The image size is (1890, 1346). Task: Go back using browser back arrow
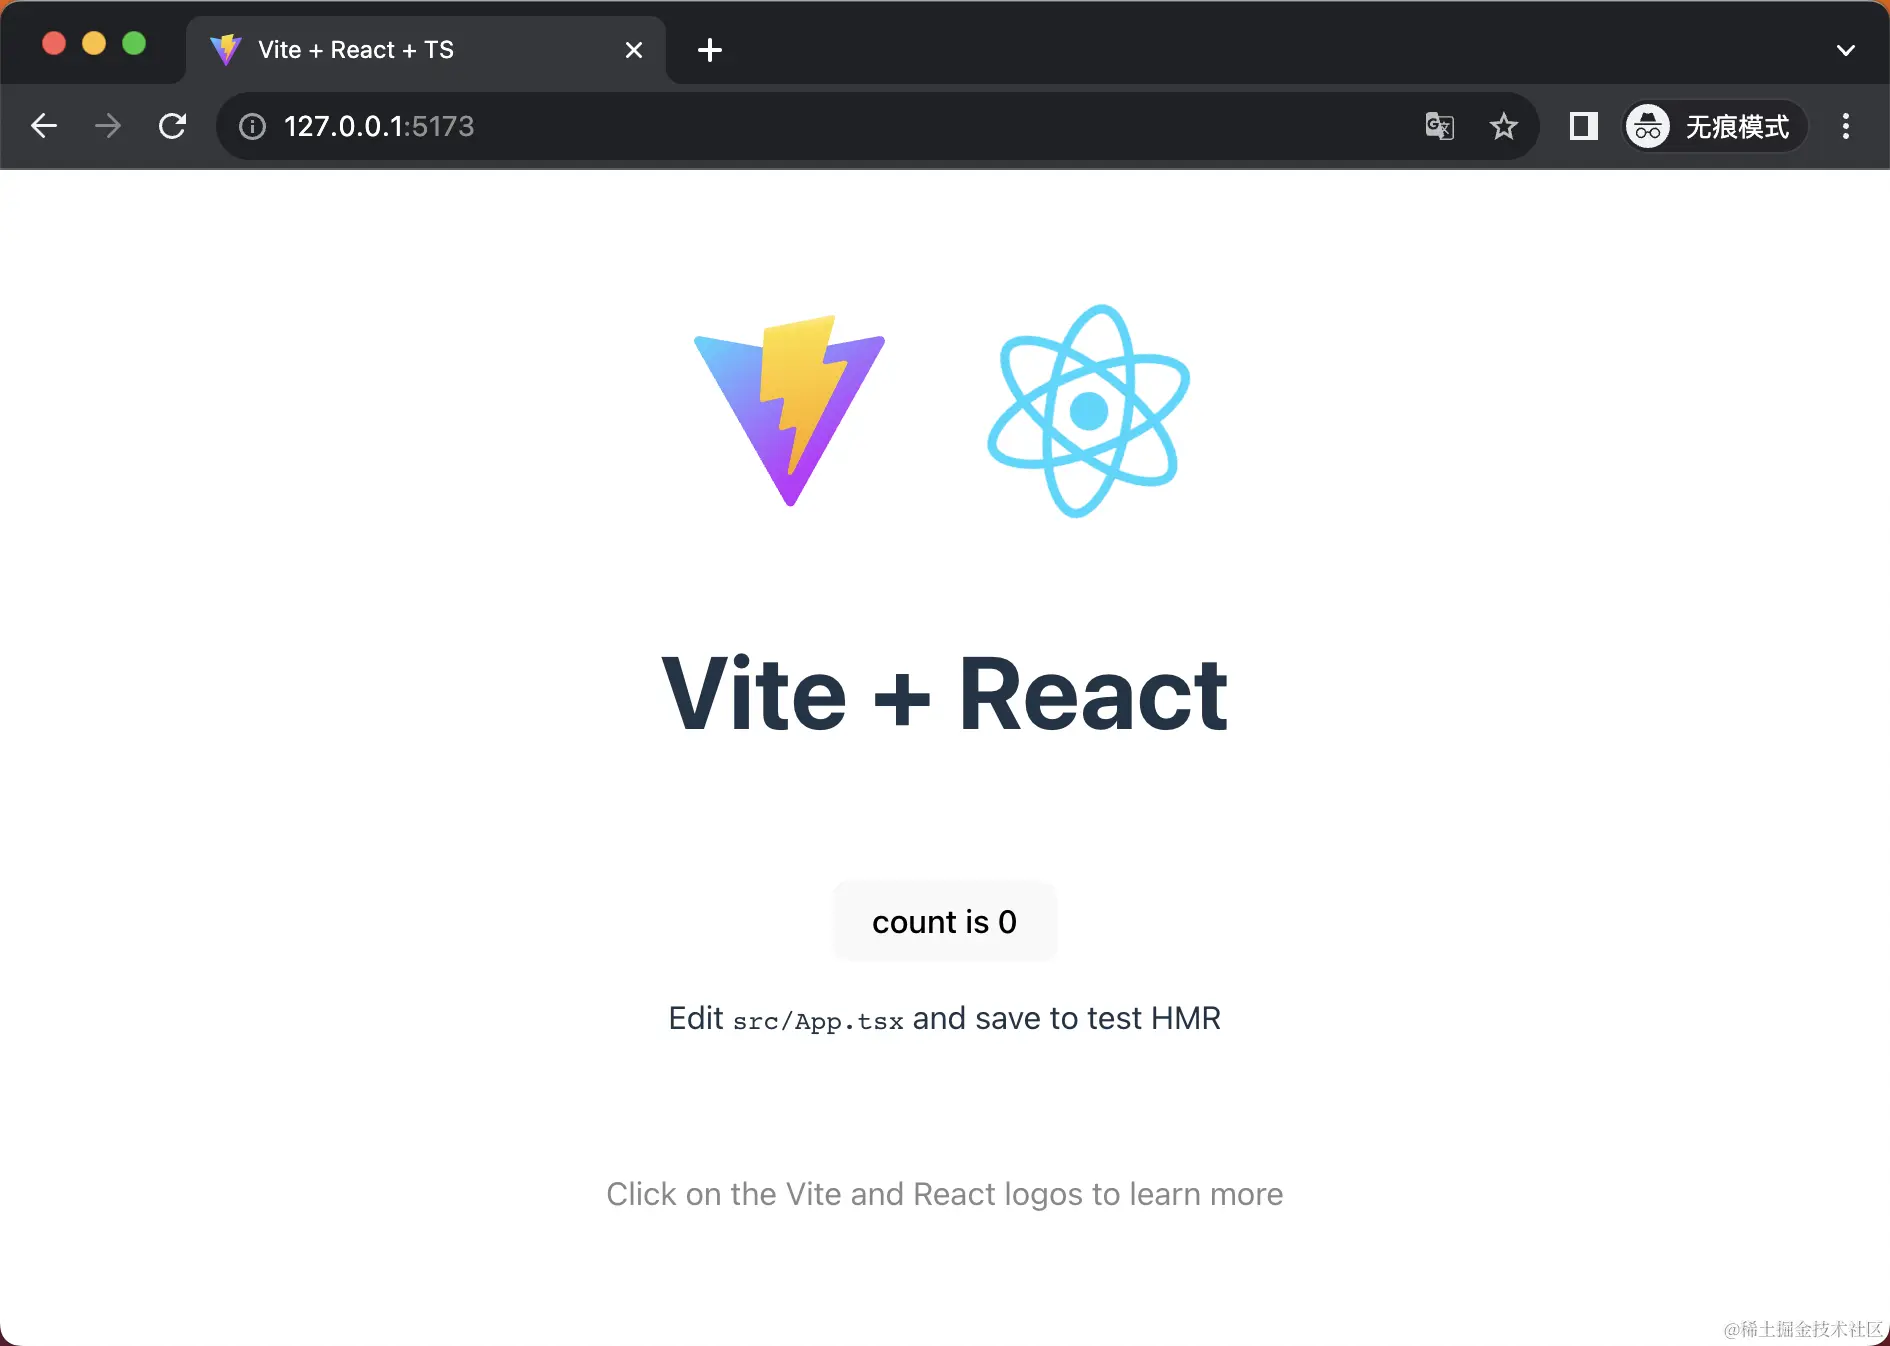coord(44,126)
